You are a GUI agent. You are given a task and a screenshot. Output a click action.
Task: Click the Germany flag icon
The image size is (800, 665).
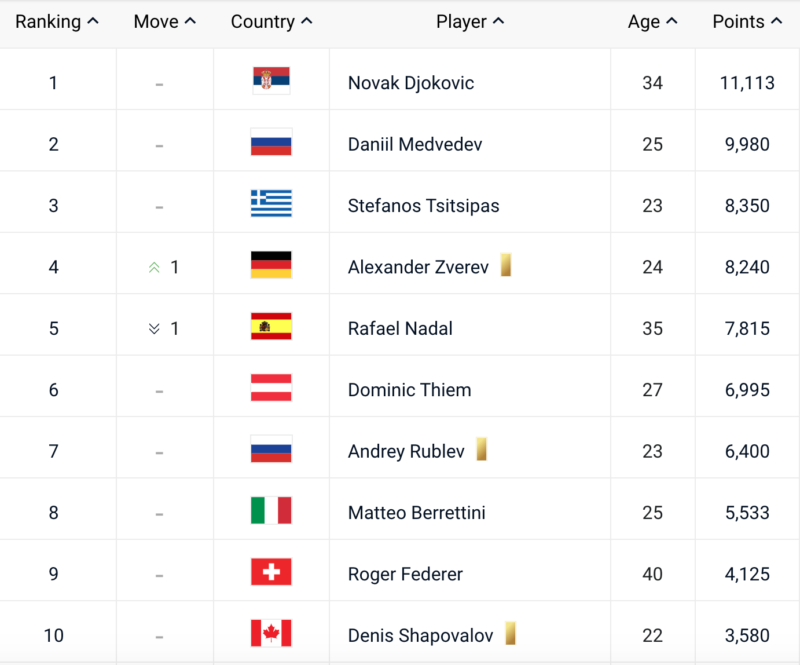point(271,264)
